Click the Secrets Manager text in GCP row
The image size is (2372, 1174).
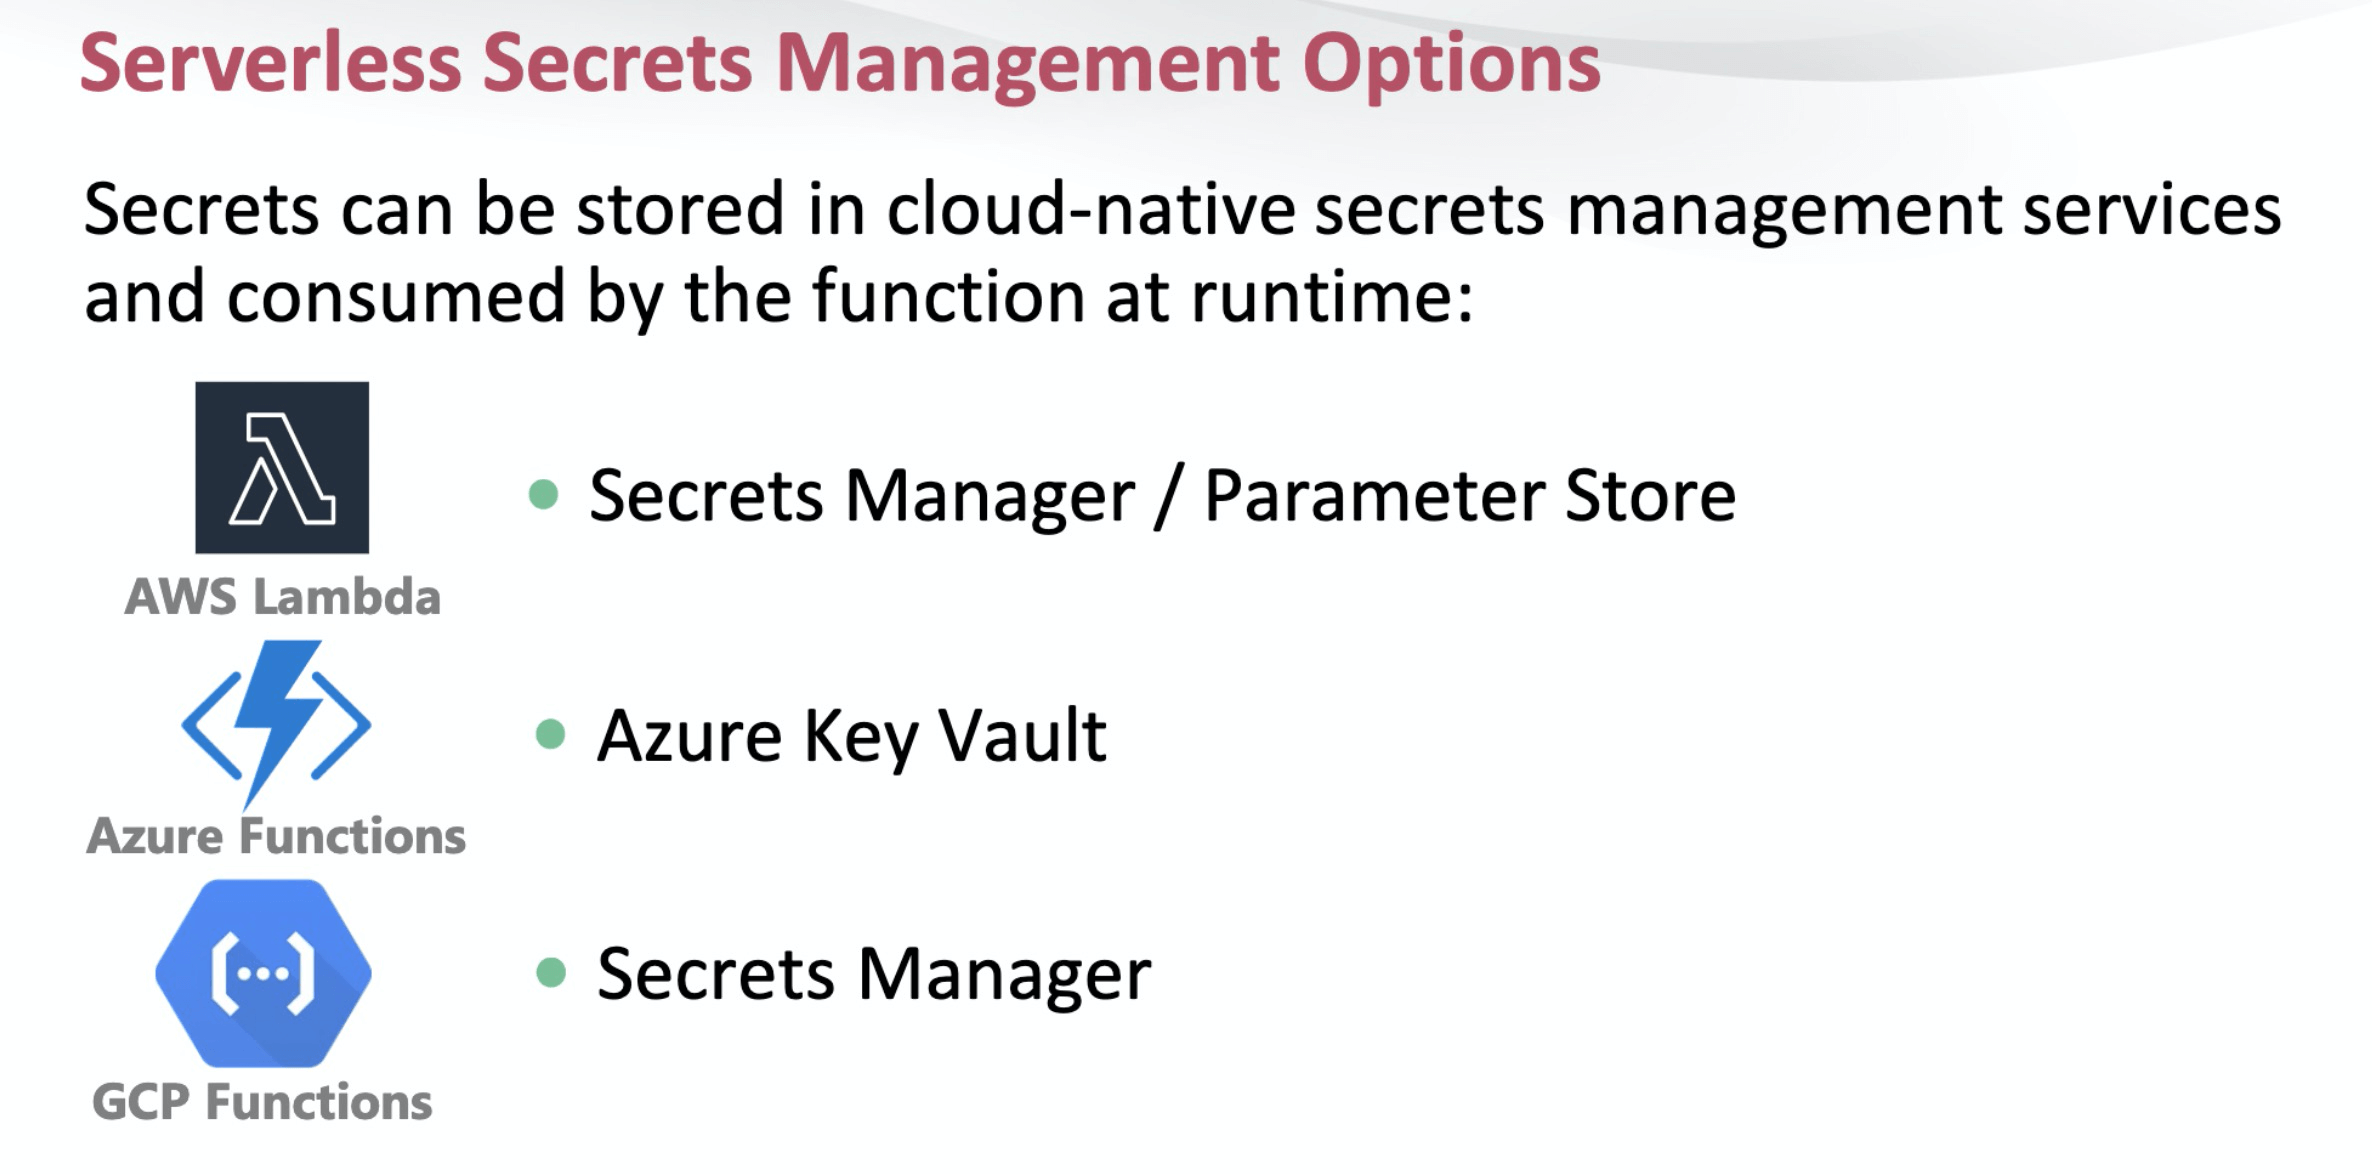[874, 975]
